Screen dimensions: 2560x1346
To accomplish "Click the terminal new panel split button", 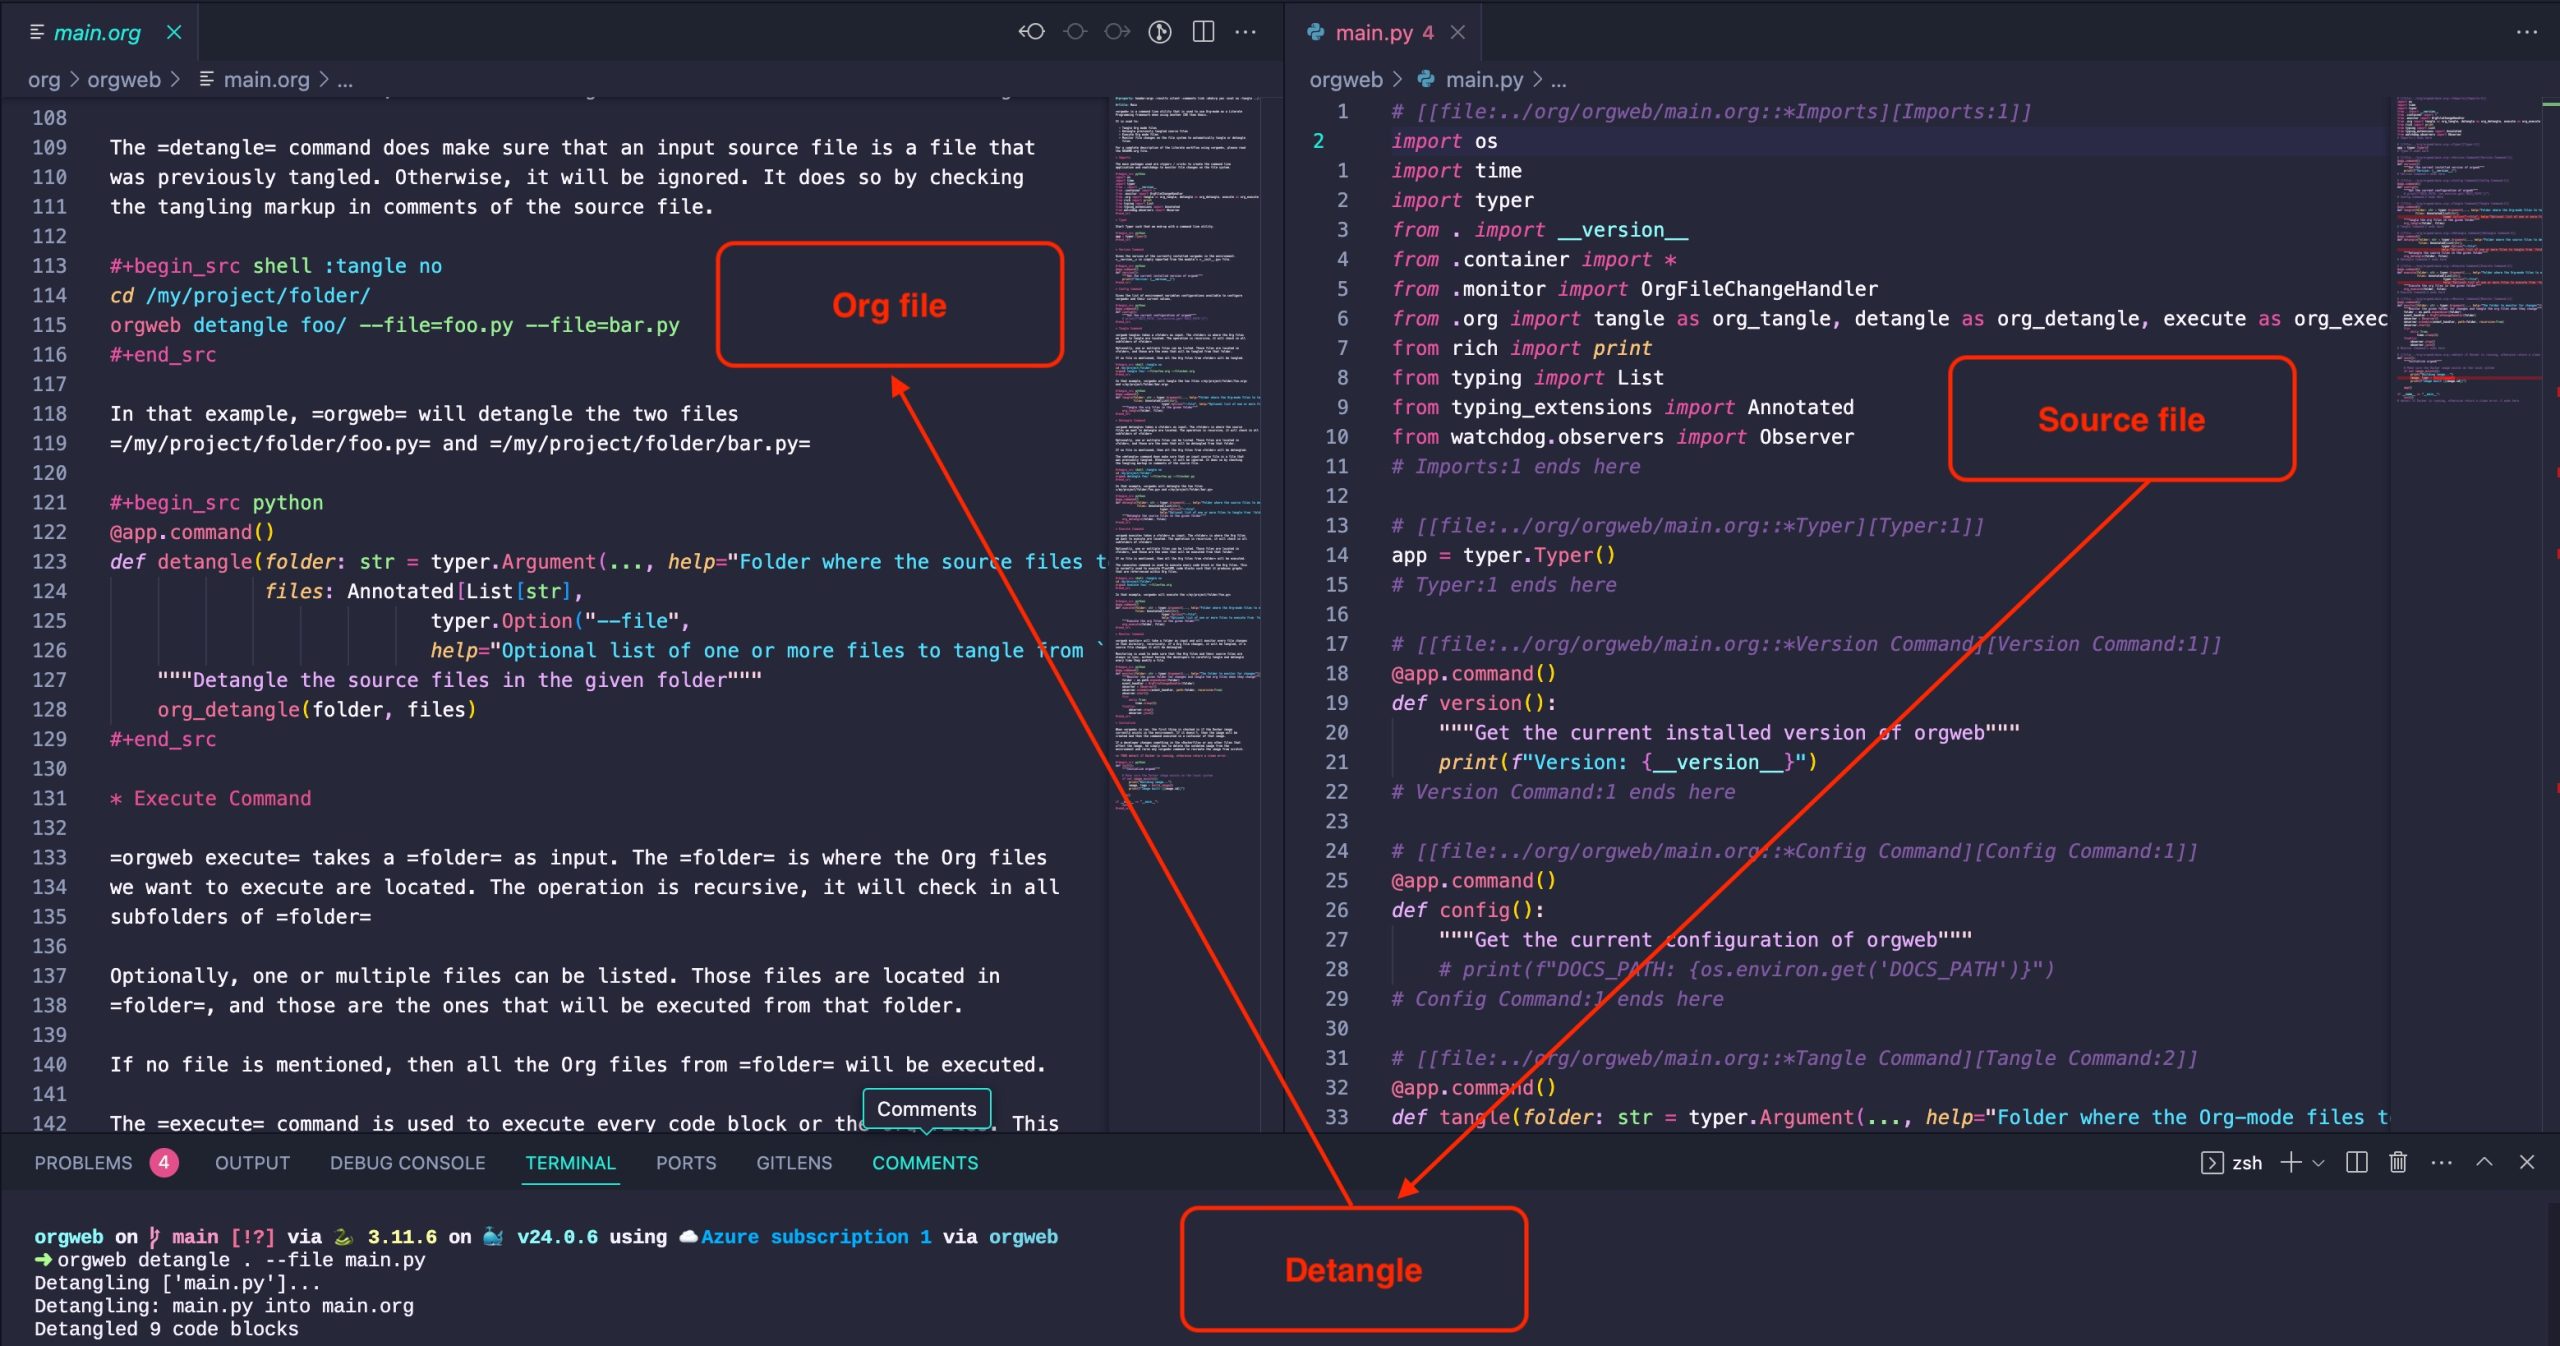I will pos(2353,1163).
